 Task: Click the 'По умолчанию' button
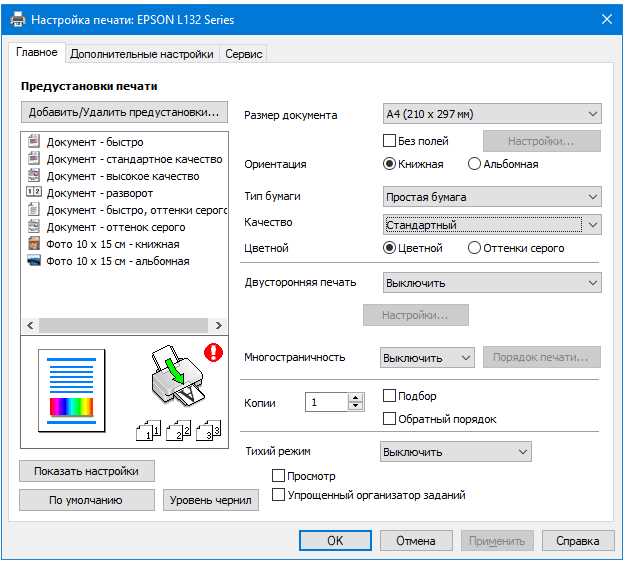click(87, 500)
